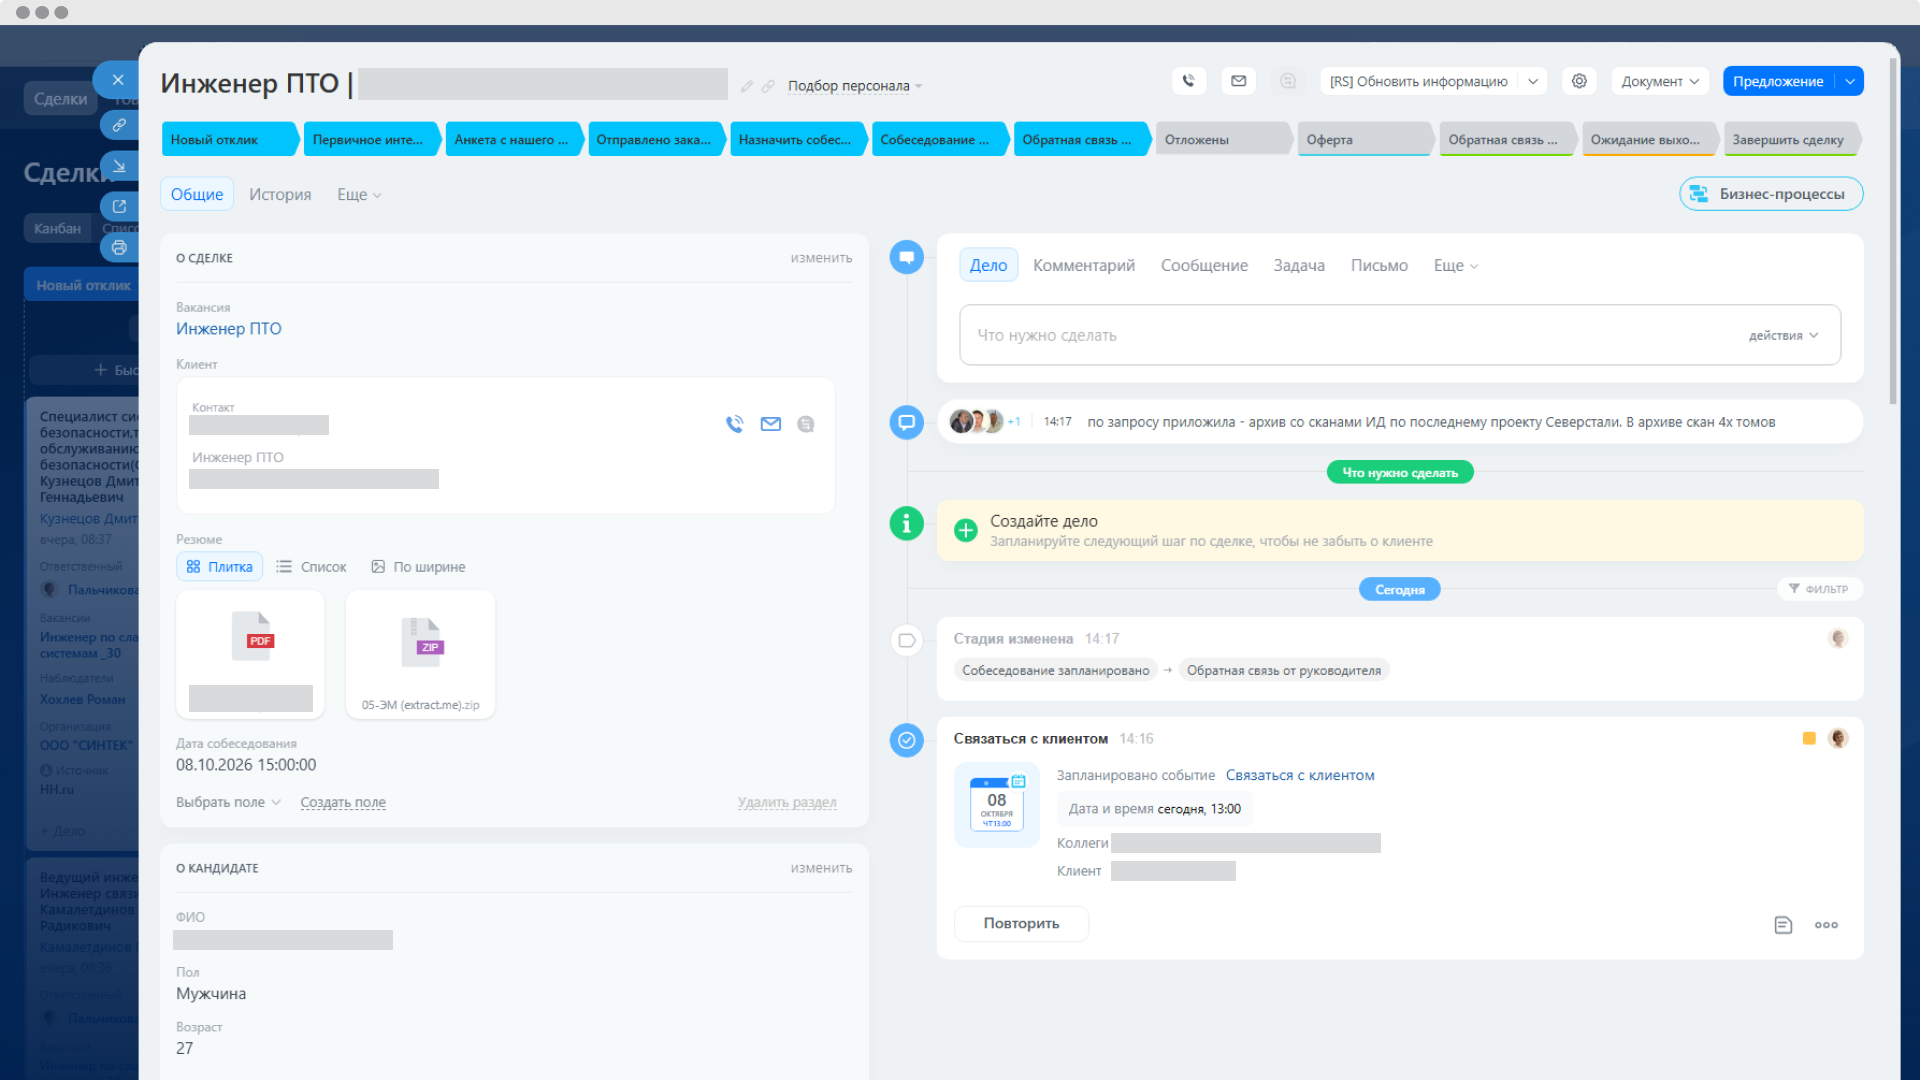Open the Связаться с клиентом link
Screen dimensions: 1920x1080
pos(1300,775)
